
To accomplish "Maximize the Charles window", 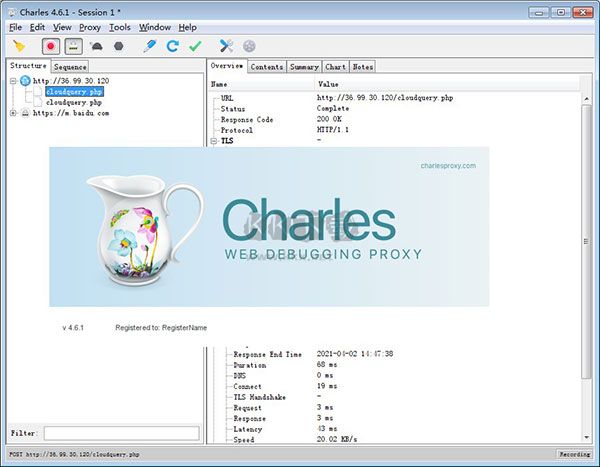I will click(561, 13).
